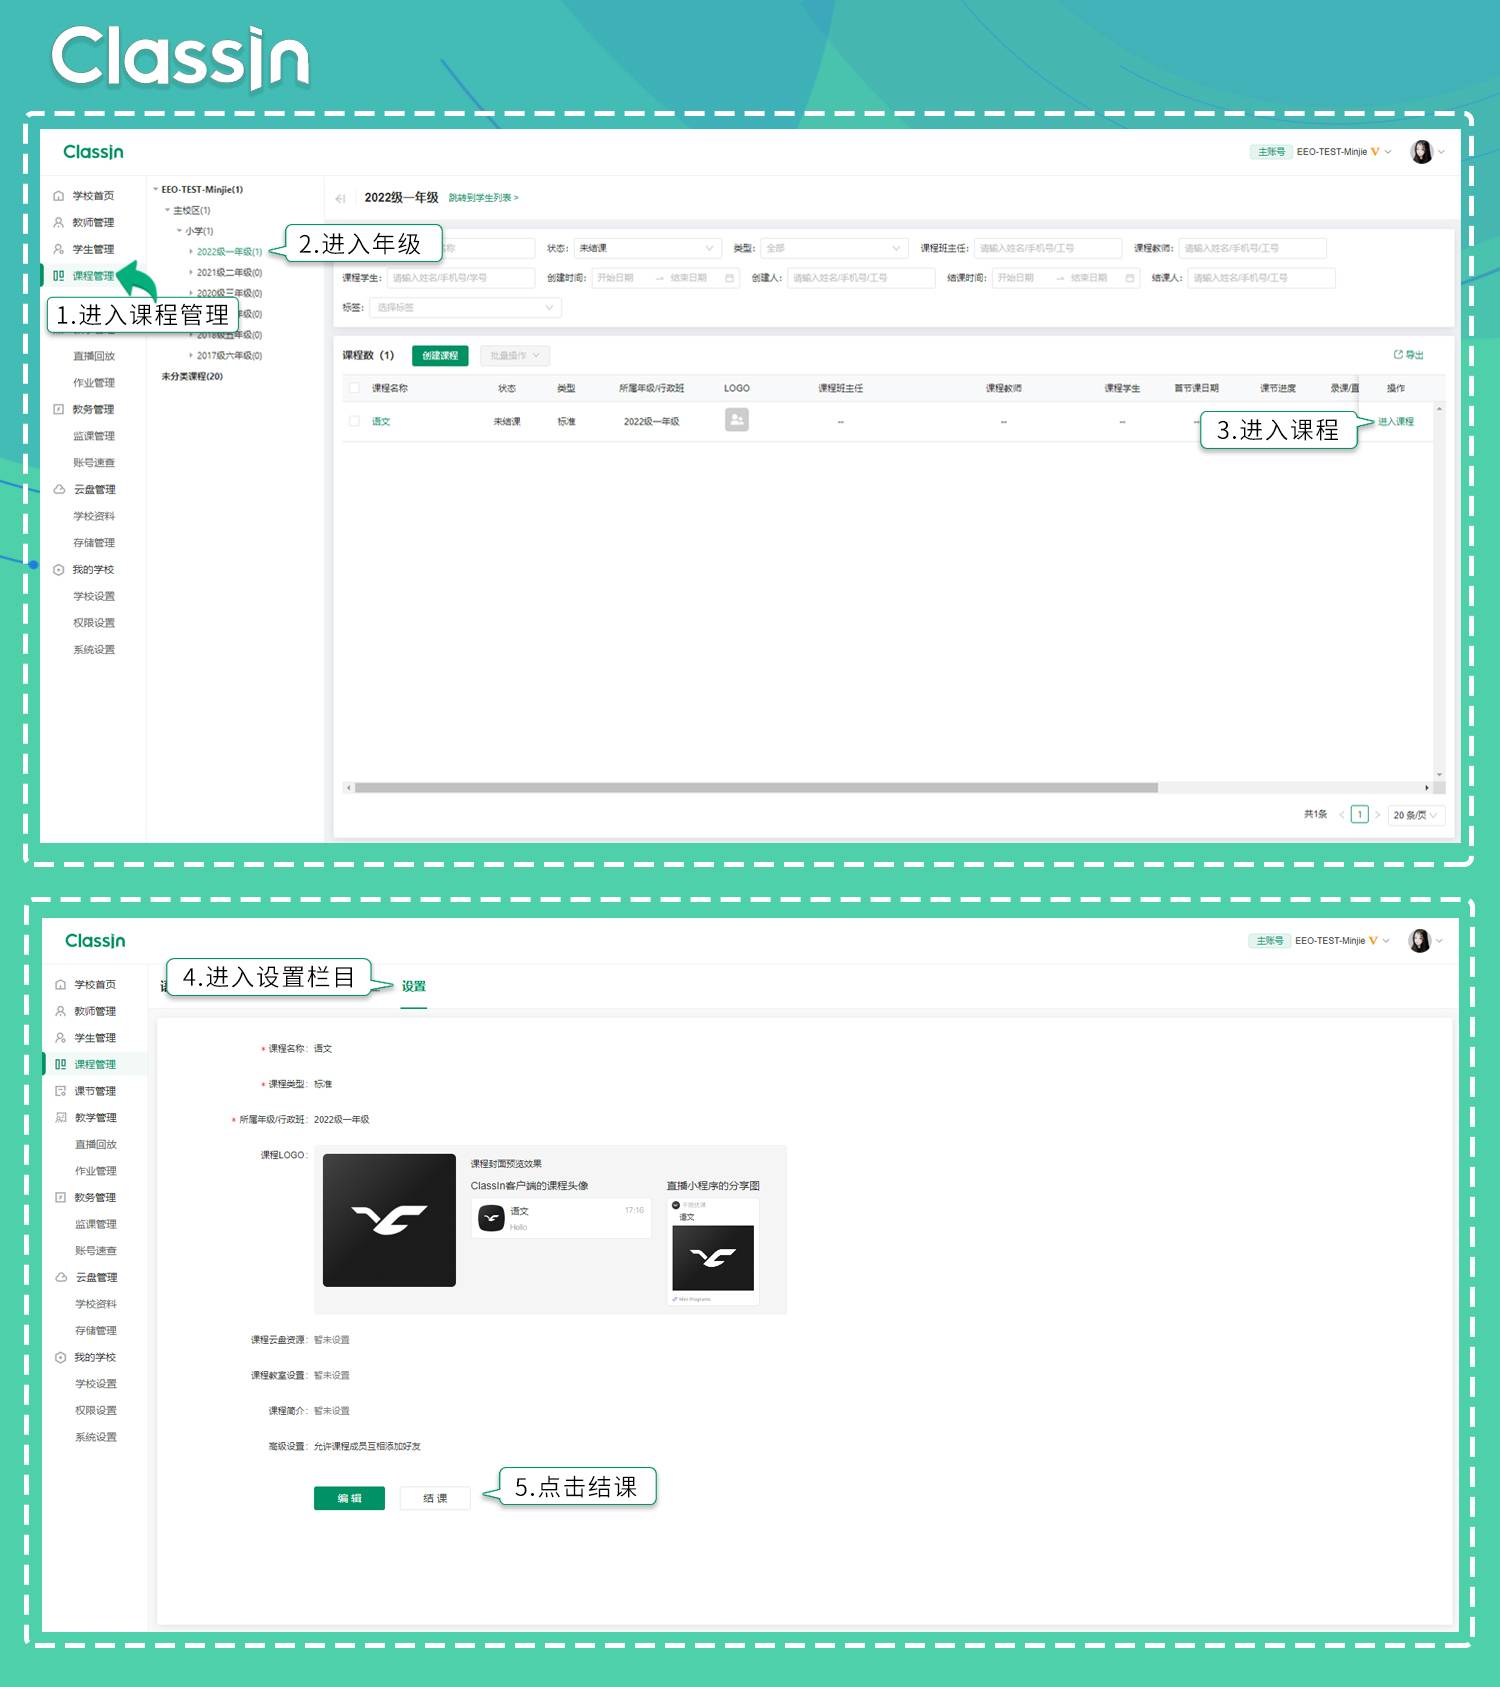Open 监课管理 in the upper sidebar
Viewport: 1500px width, 1687px height.
[94, 436]
